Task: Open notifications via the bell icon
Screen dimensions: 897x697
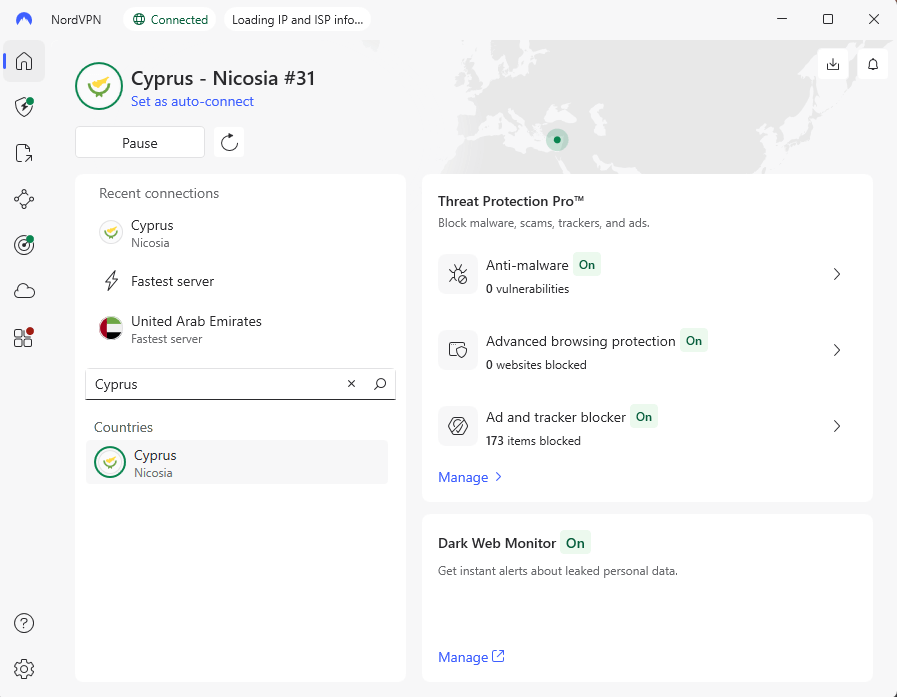Action: tap(872, 64)
